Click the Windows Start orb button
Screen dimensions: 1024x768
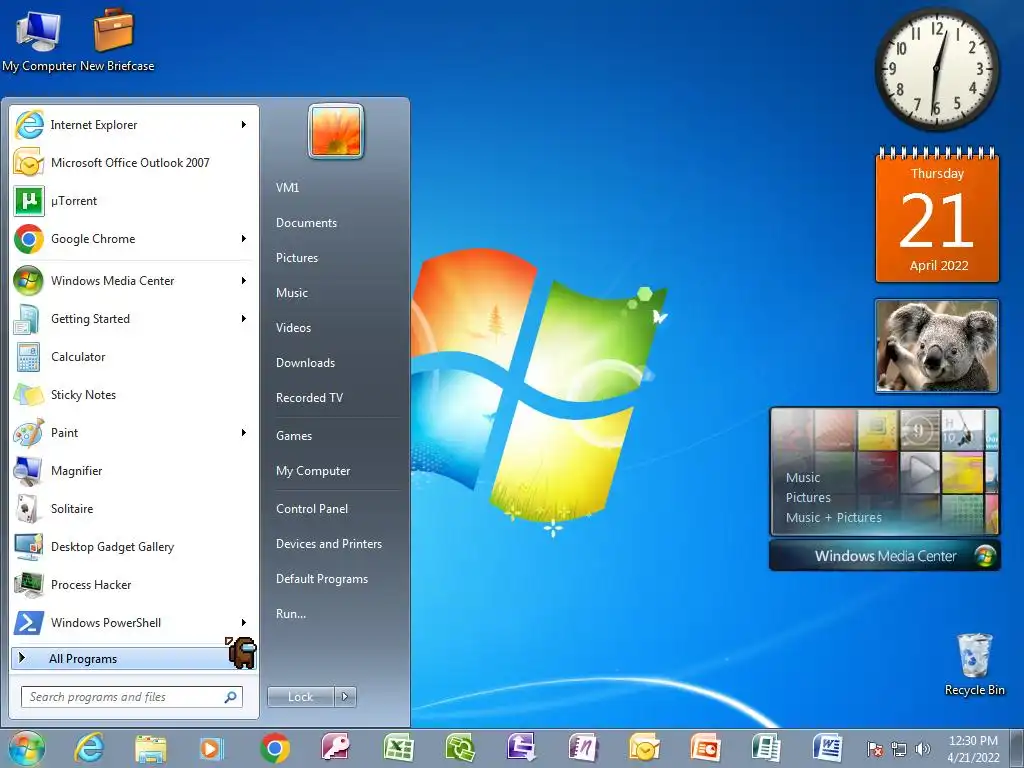(x=27, y=748)
